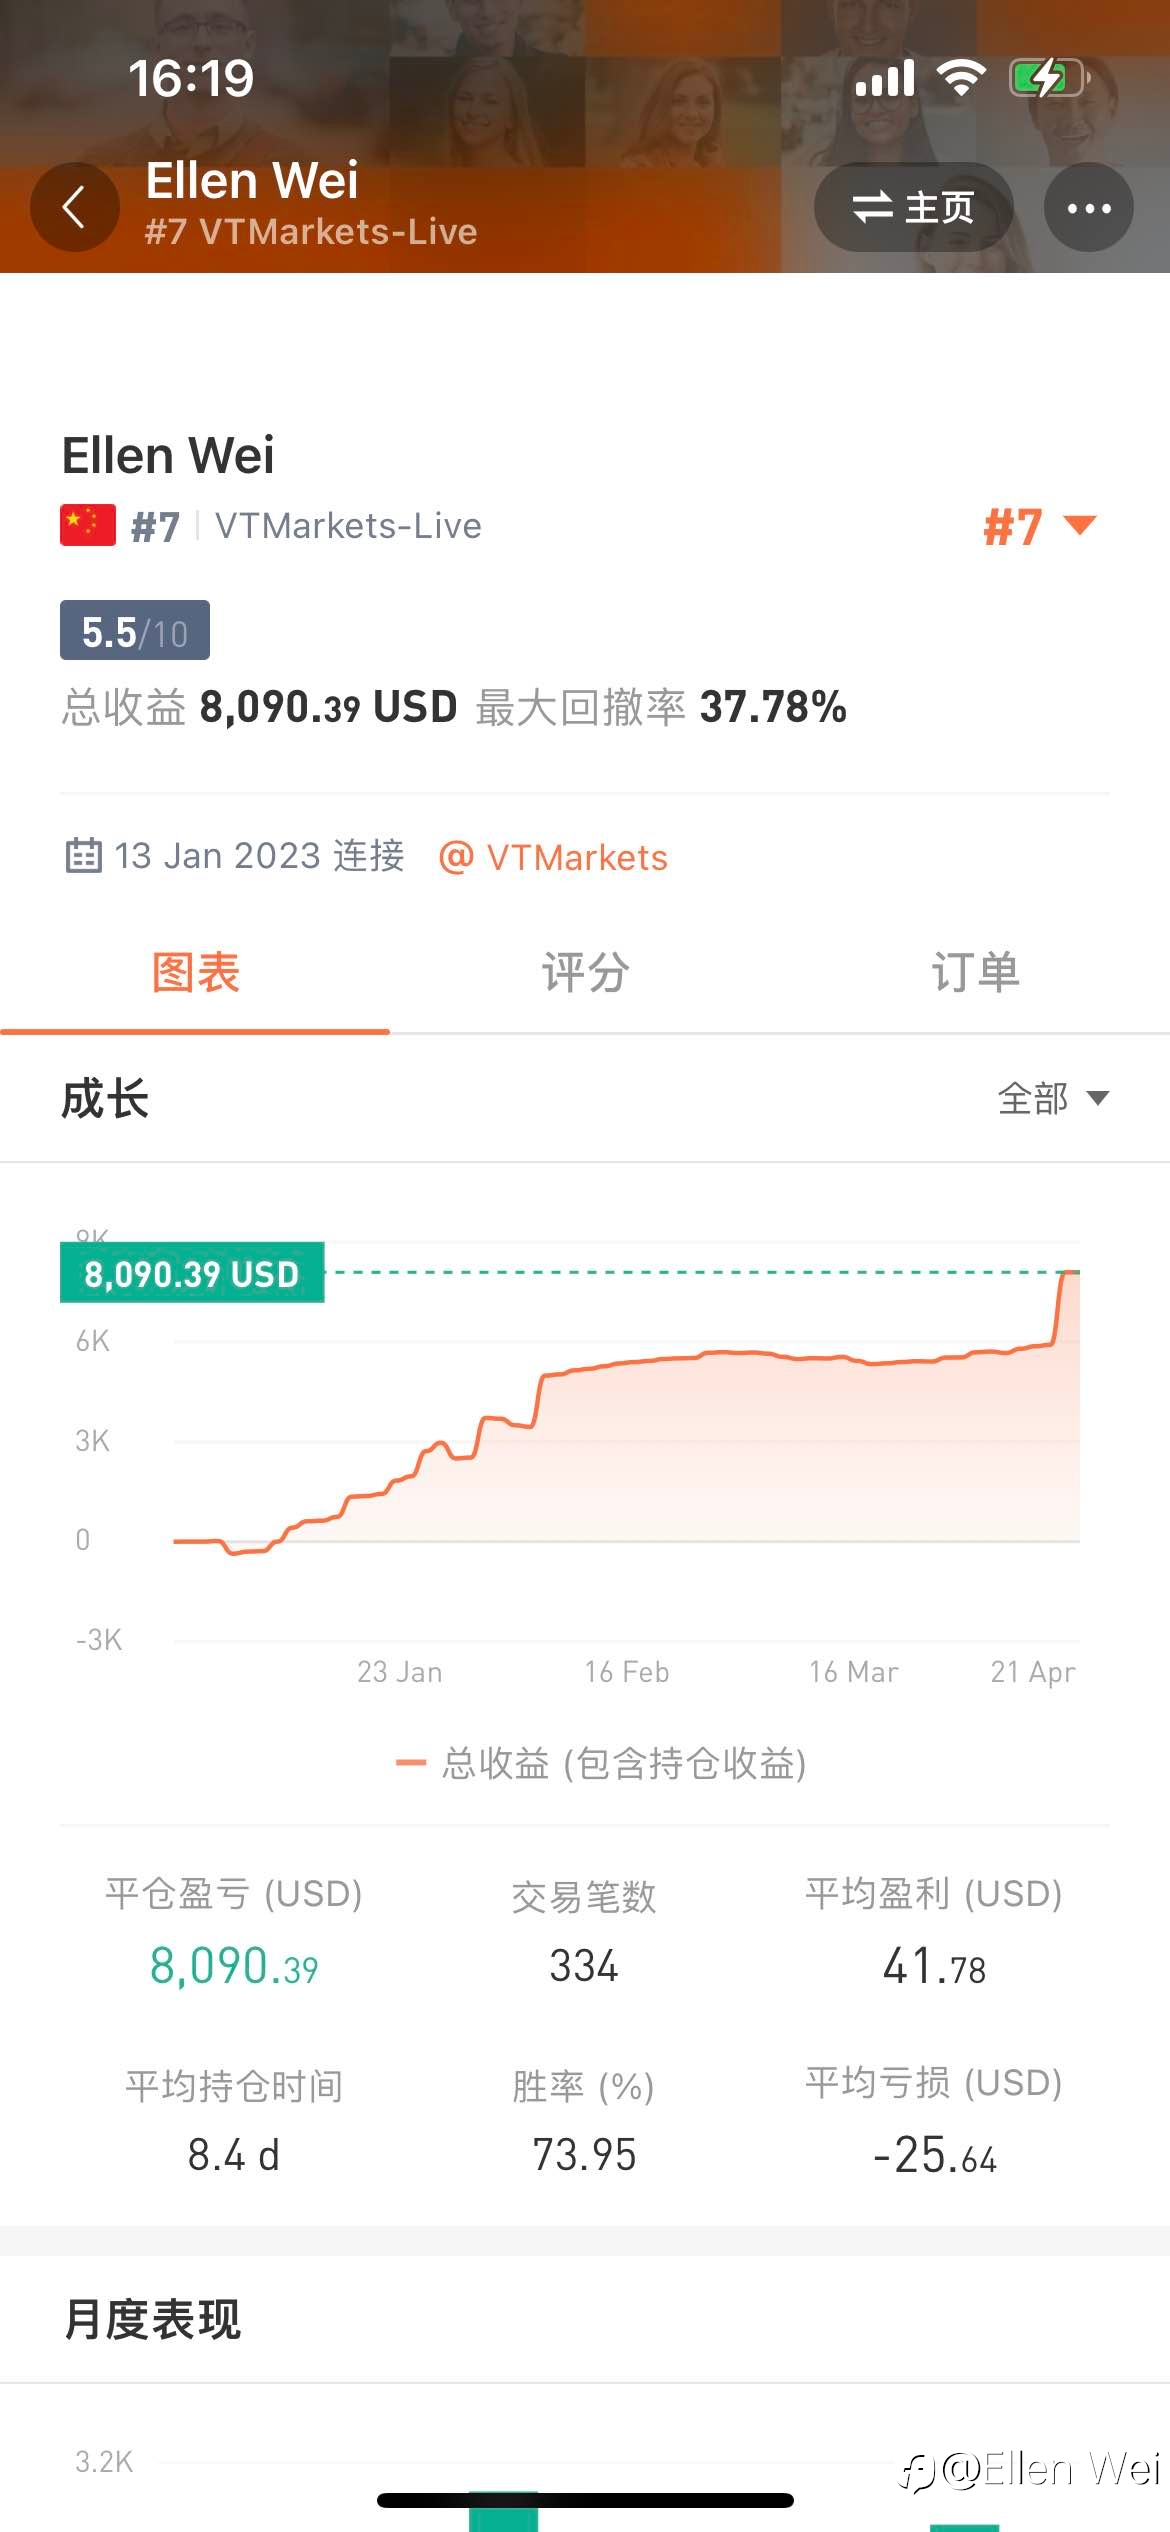Tap the WiFi status icon
This screenshot has width=1170, height=2532.
(x=961, y=78)
